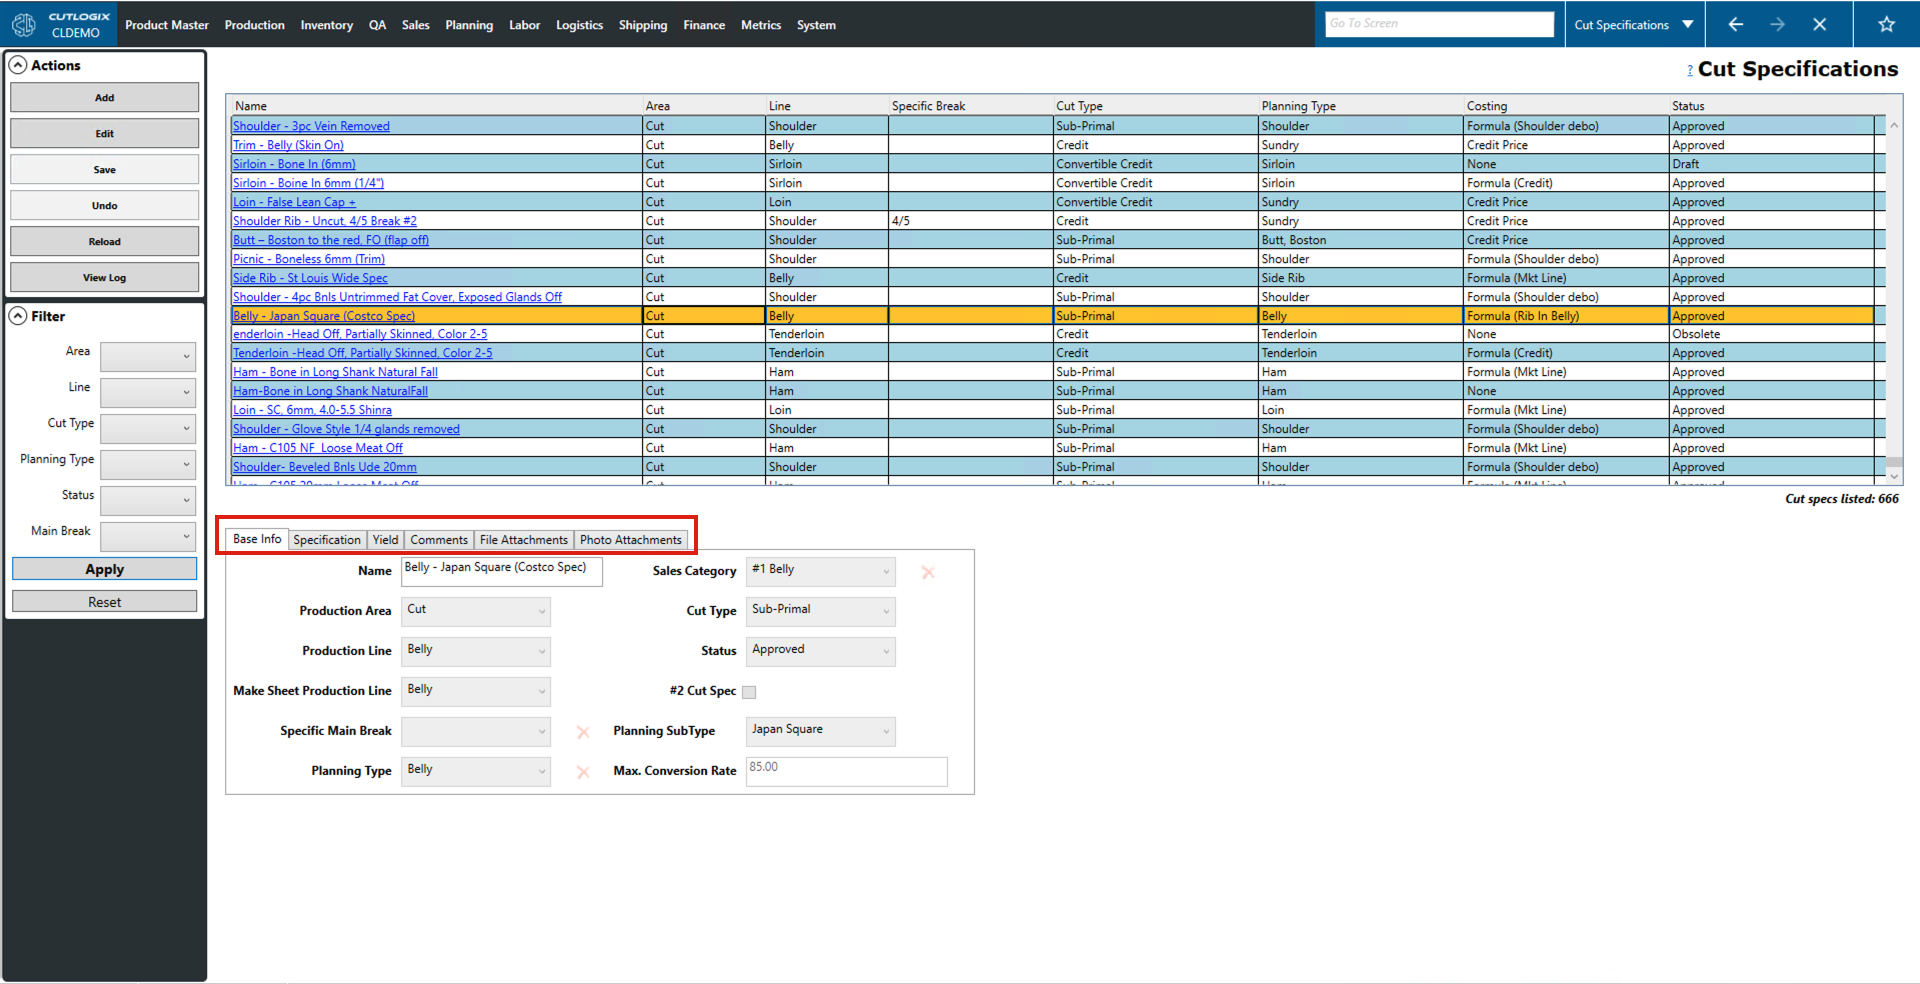Screen dimensions: 1920x984
Task: Toggle the #2 Cut Spec checkbox
Action: coord(749,692)
